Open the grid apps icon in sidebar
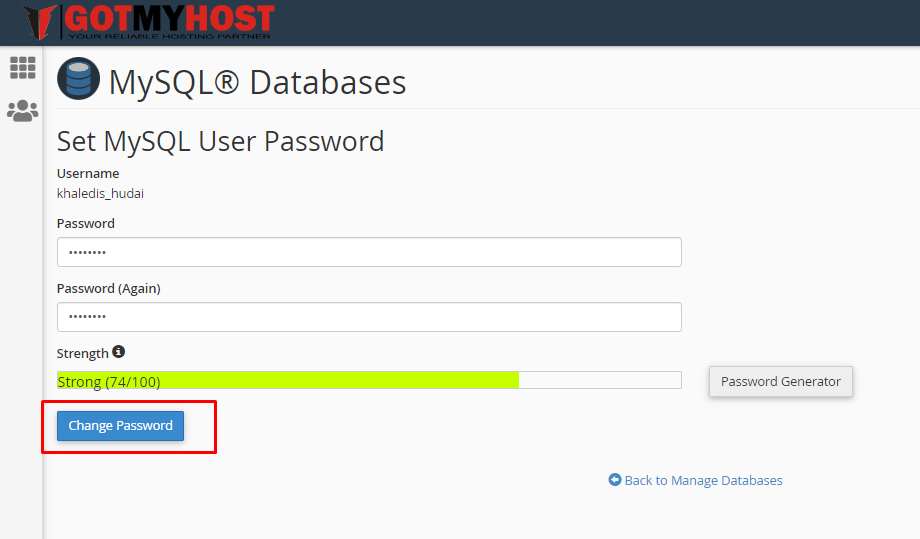This screenshot has width=920, height=539. tap(22, 68)
